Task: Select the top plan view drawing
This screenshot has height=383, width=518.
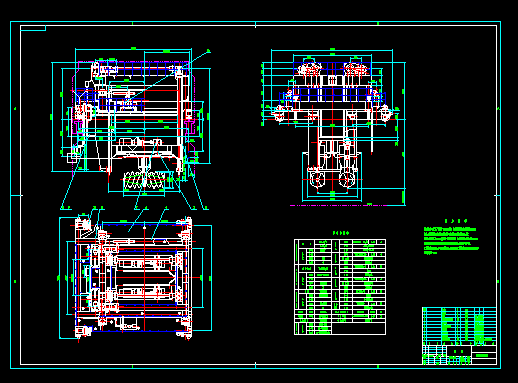Action: (135, 278)
